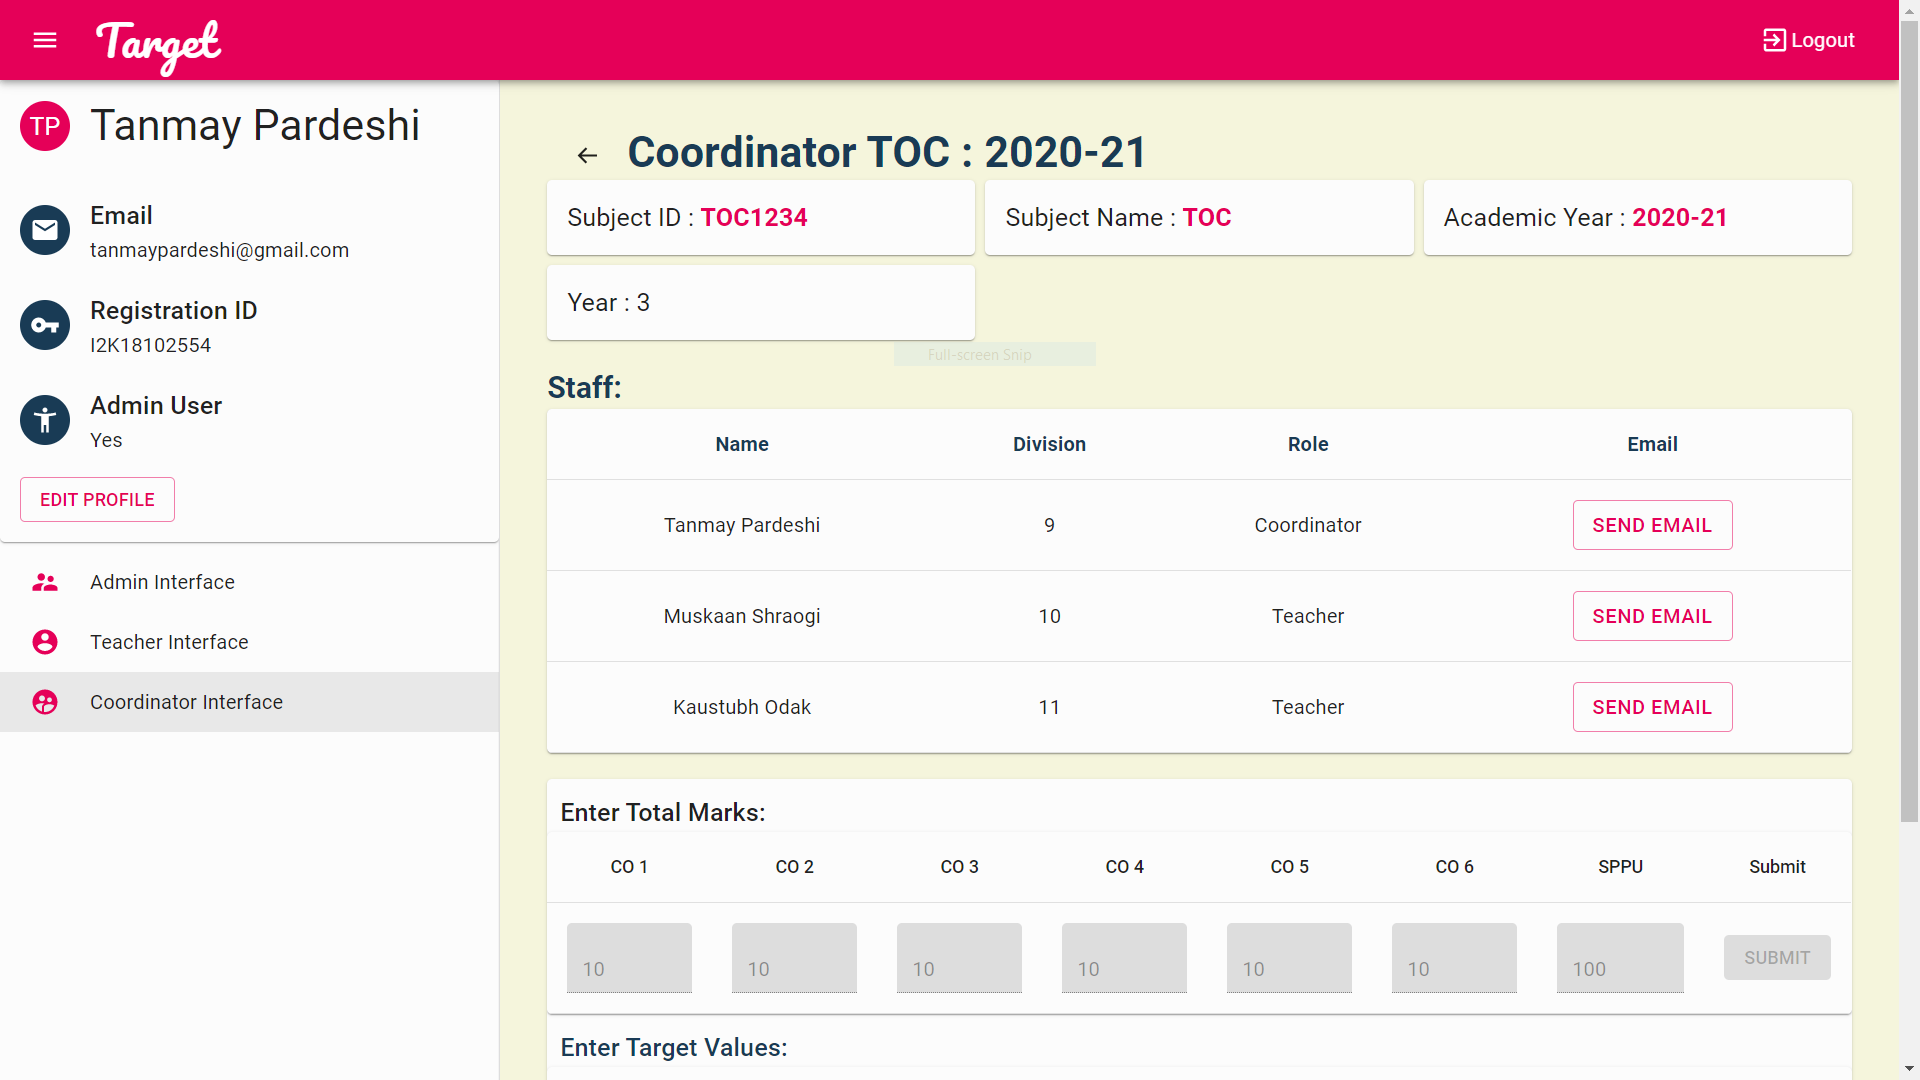1920x1080 pixels.
Task: Click the Admin Interface people icon
Action: pos(45,582)
